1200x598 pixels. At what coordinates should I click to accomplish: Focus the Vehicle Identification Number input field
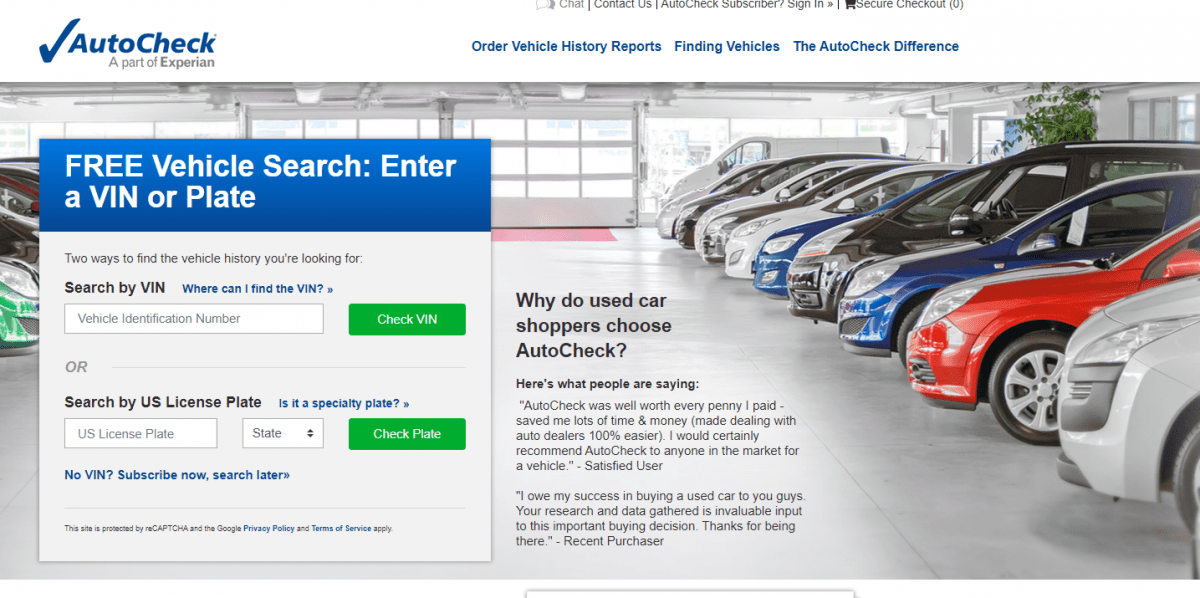tap(193, 318)
